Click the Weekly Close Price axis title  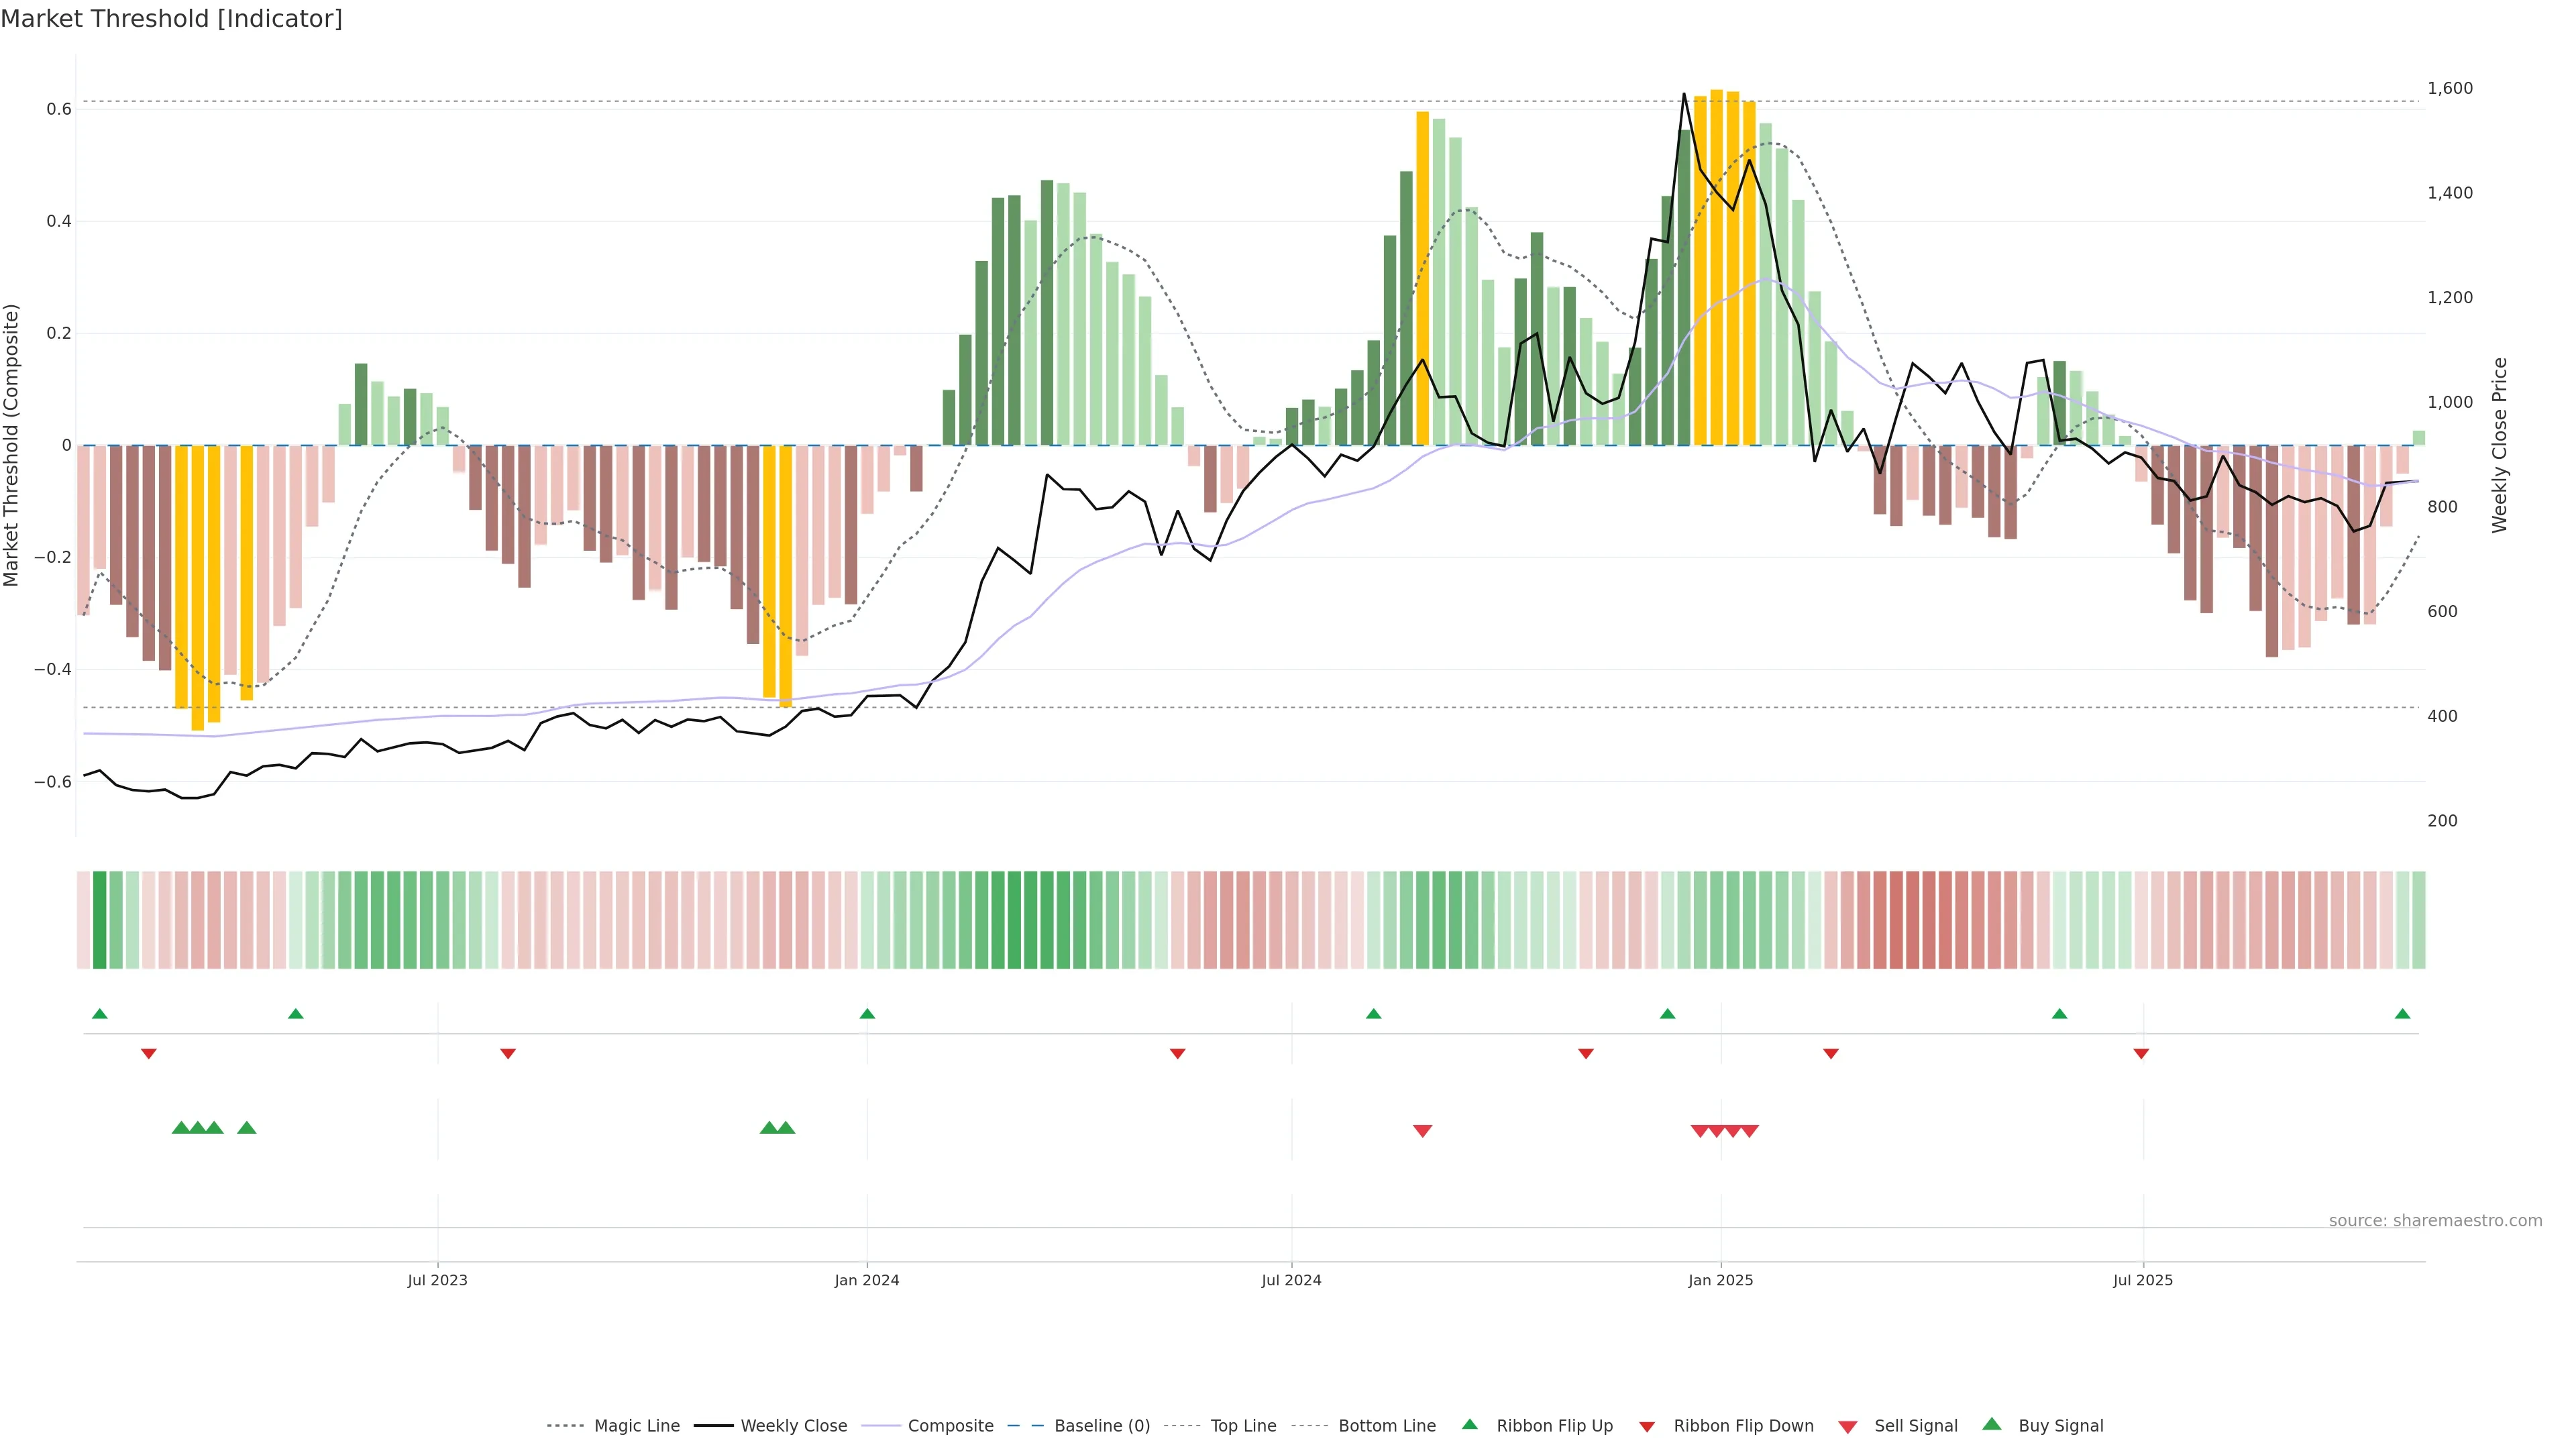(2500, 445)
